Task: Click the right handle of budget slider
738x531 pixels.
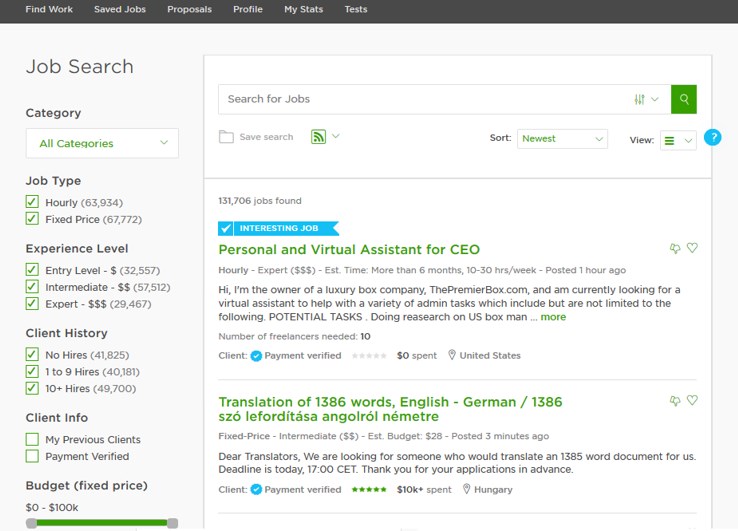Action: [x=173, y=523]
